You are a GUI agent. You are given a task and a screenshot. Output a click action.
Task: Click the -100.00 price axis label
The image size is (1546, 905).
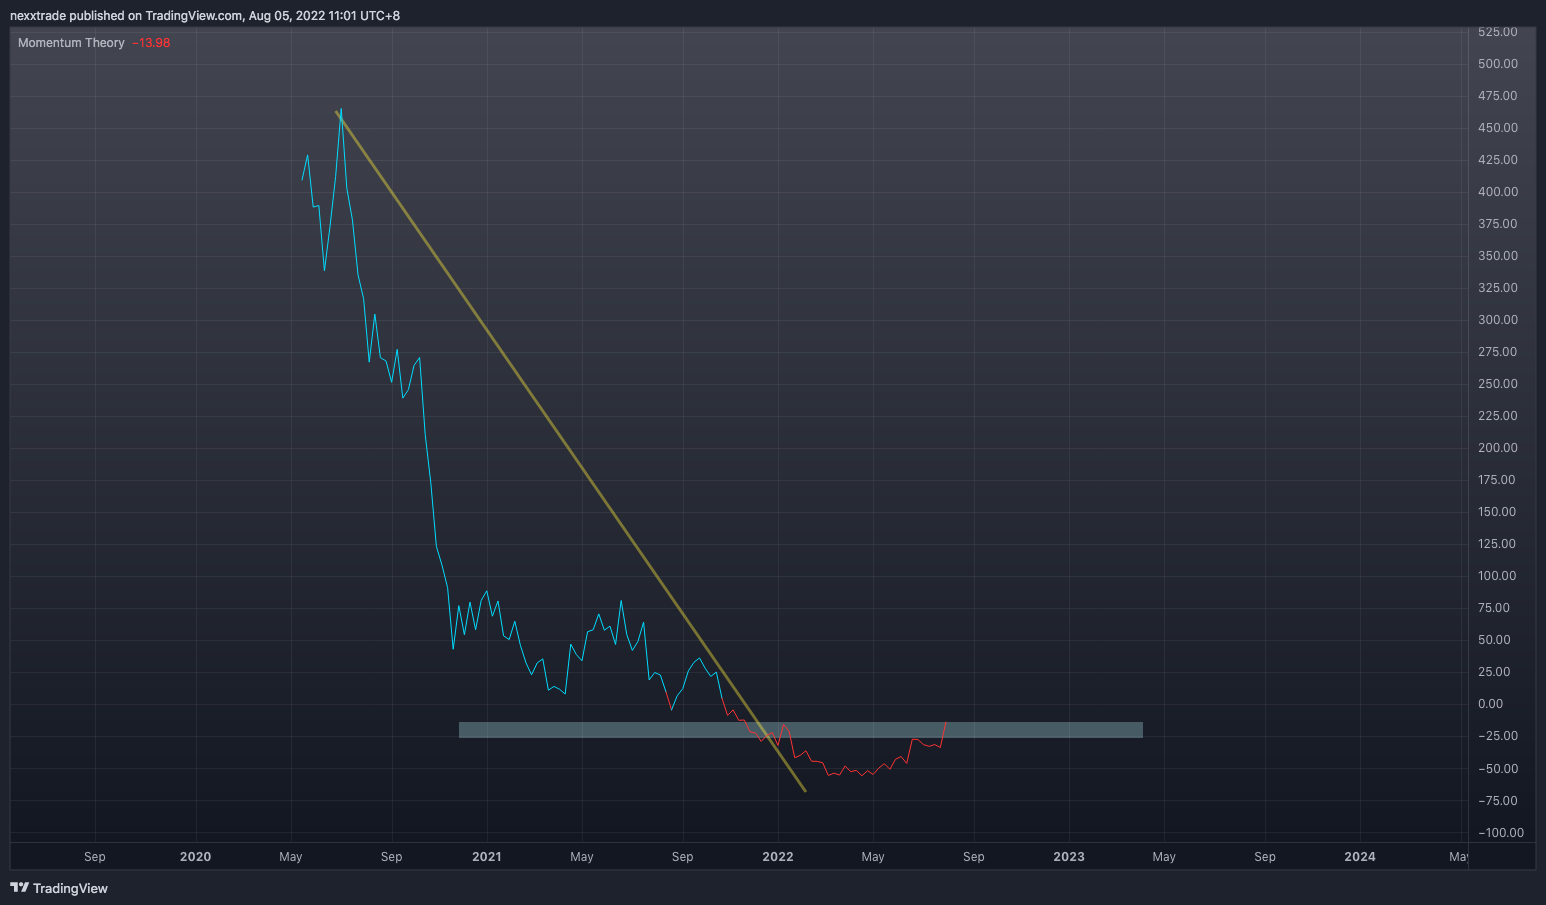pyautogui.click(x=1500, y=833)
